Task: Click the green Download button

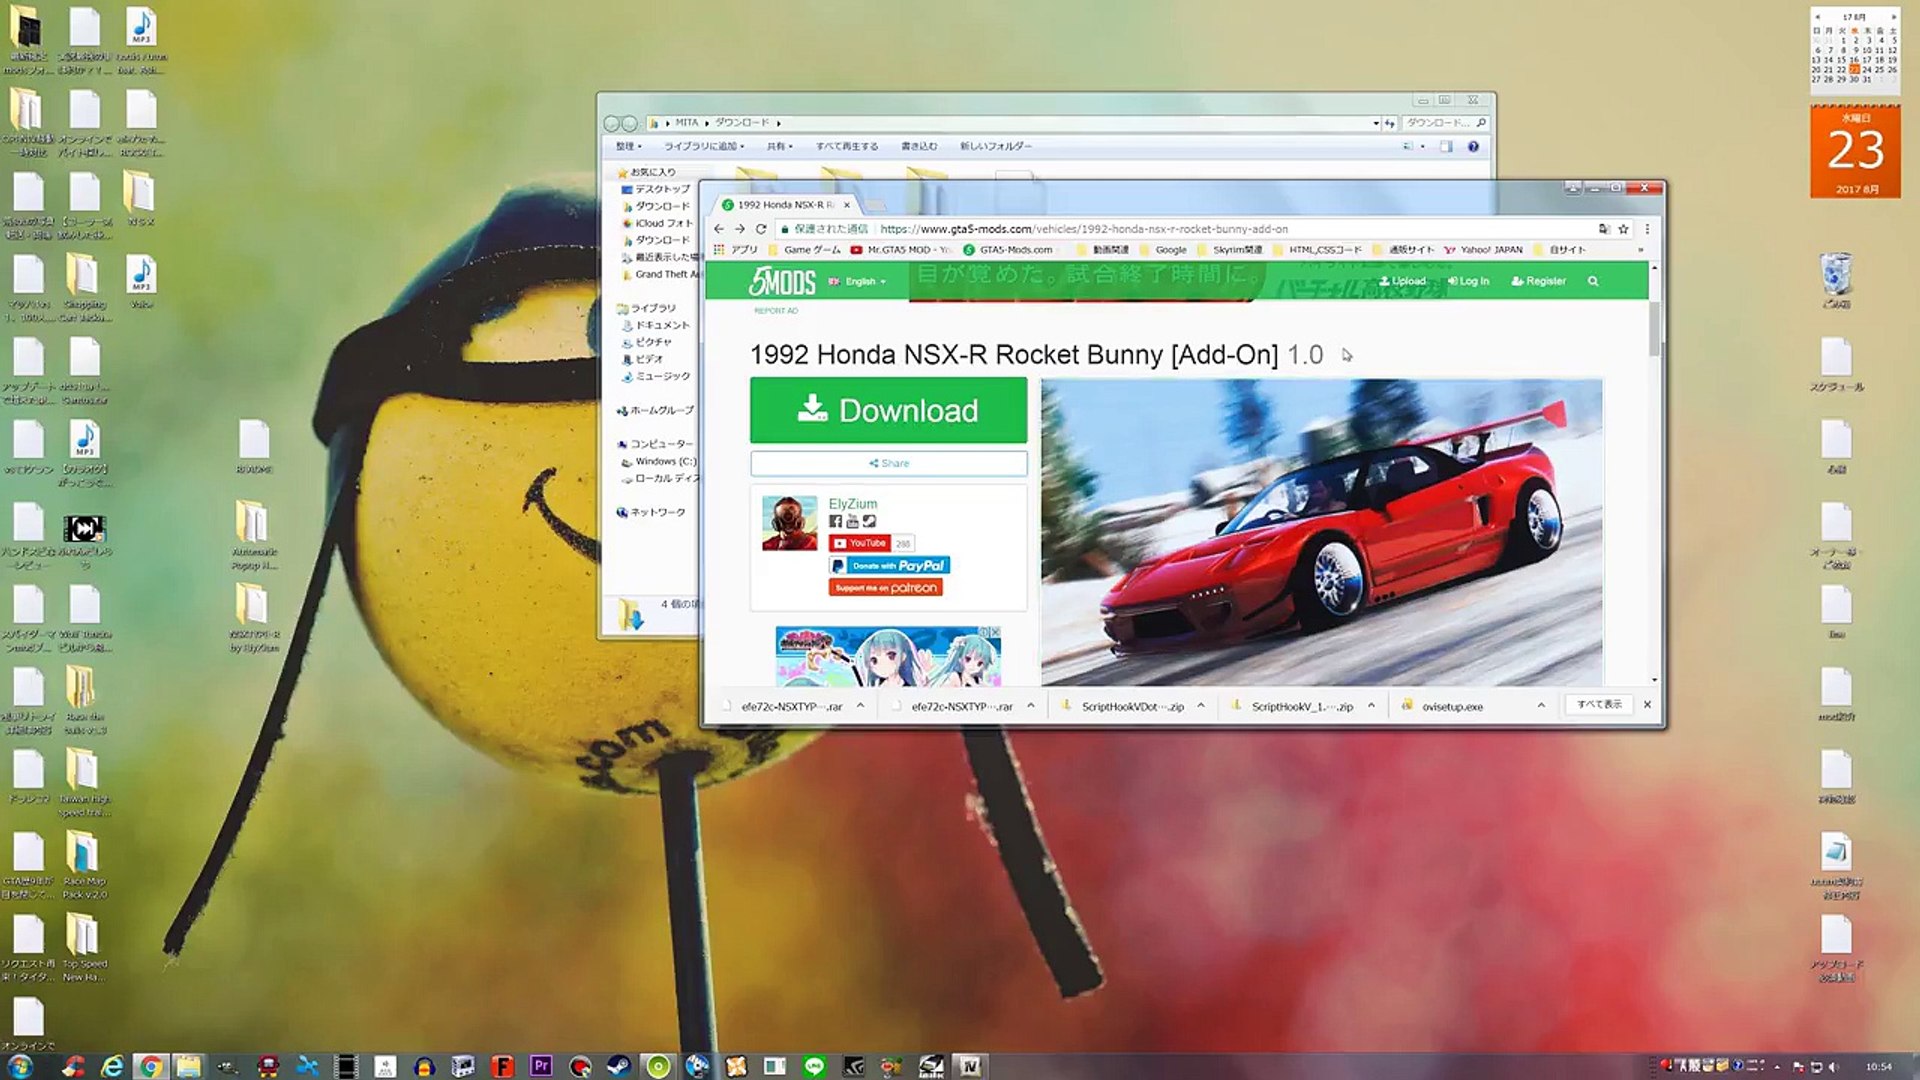Action: 888,410
